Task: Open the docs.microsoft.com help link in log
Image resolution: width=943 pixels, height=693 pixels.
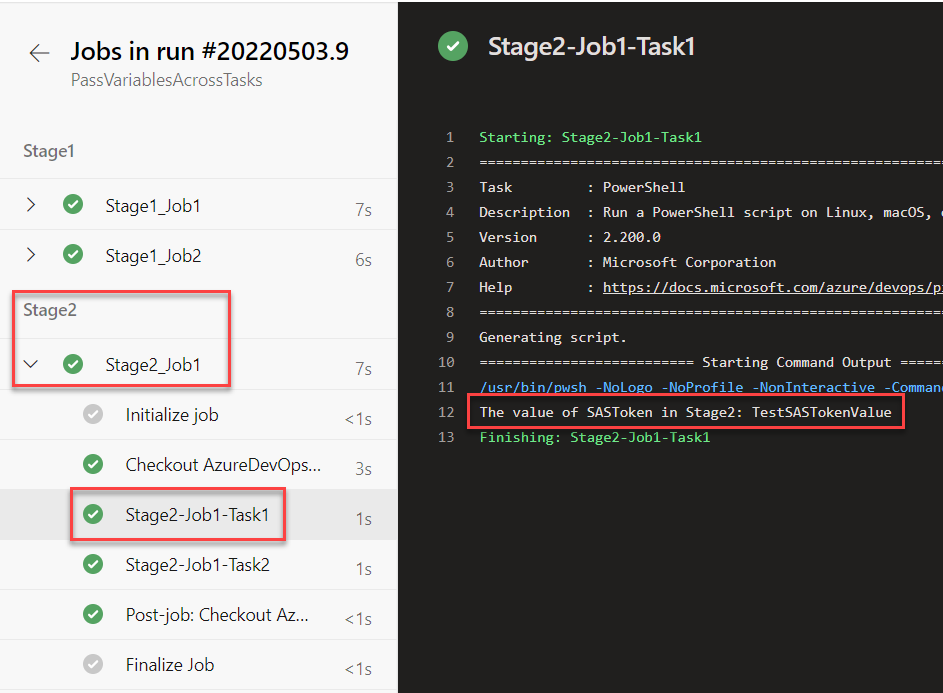Action: click(x=772, y=288)
